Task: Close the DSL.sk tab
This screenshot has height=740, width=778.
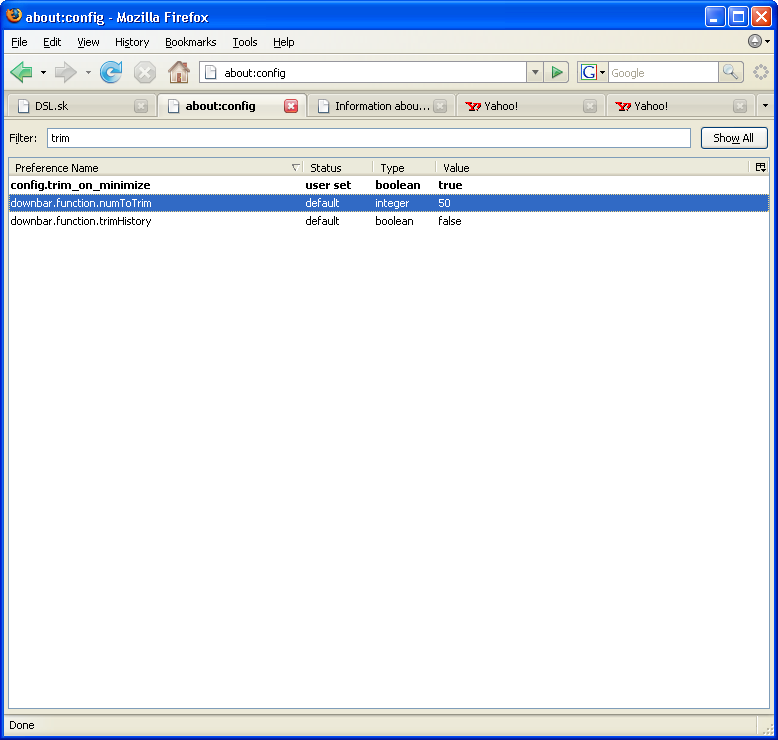Action: coord(141,106)
